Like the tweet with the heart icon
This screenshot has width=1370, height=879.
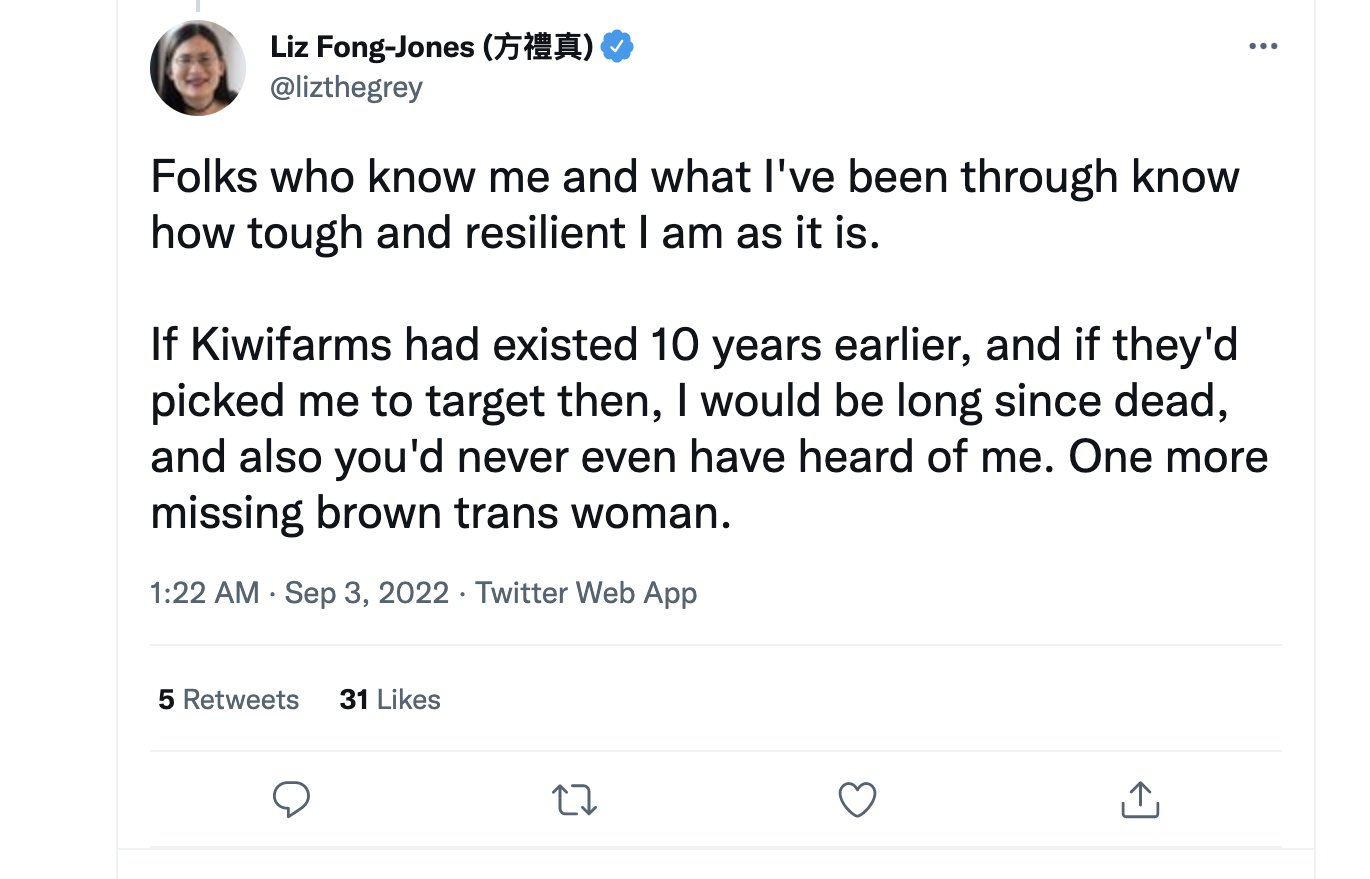click(x=857, y=800)
